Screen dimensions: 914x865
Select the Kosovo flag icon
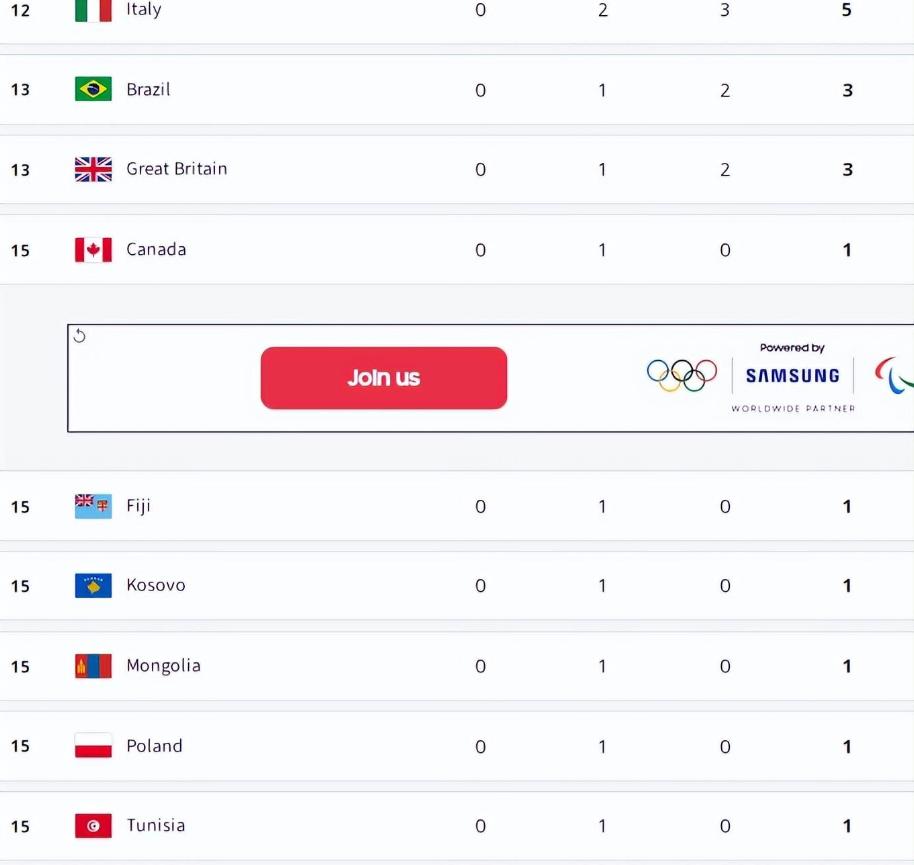point(93,586)
